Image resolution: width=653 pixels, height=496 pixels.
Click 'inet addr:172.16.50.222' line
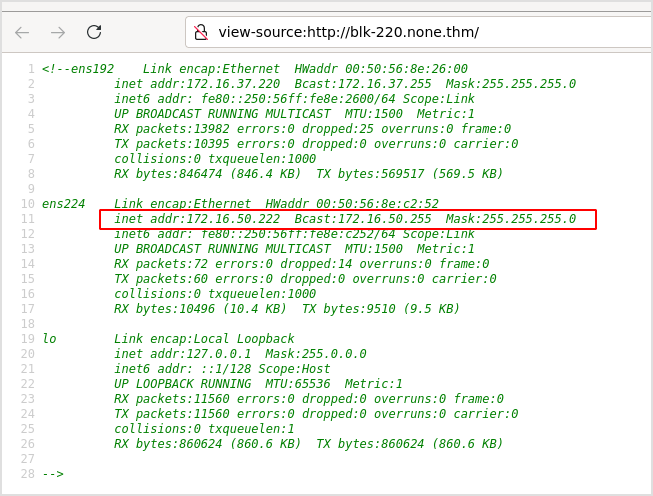[x=345, y=219]
